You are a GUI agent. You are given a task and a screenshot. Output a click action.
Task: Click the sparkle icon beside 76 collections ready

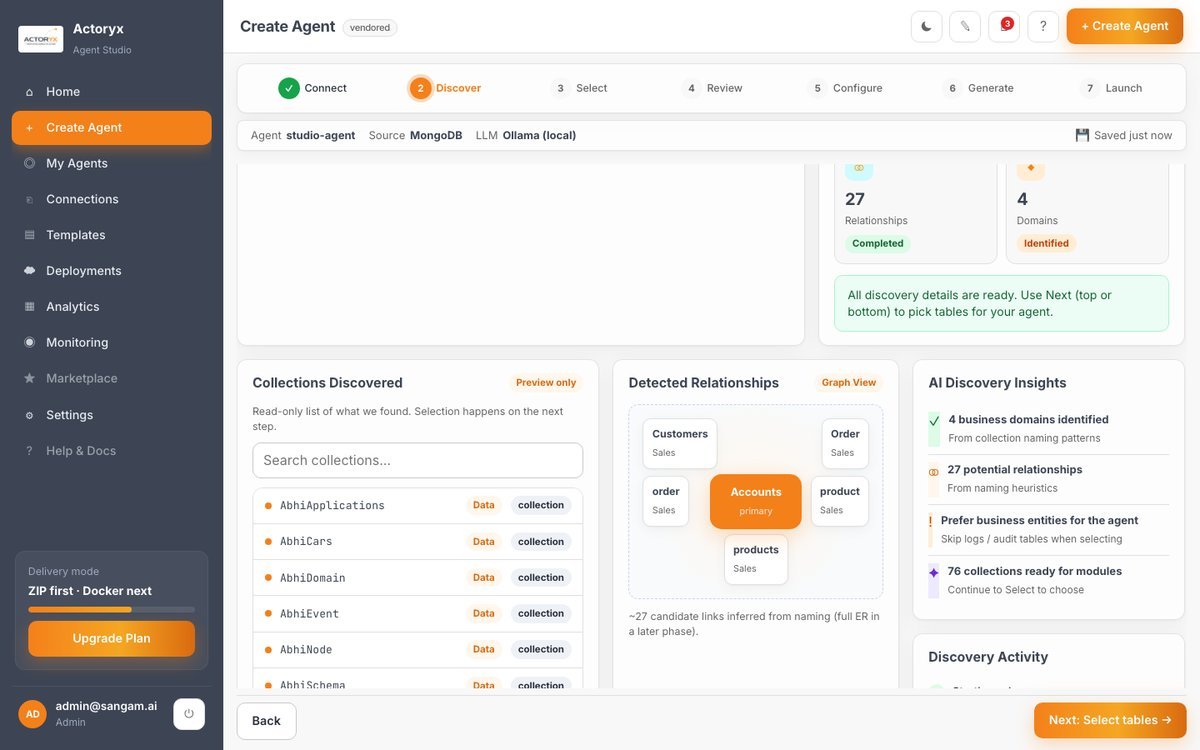click(x=934, y=573)
